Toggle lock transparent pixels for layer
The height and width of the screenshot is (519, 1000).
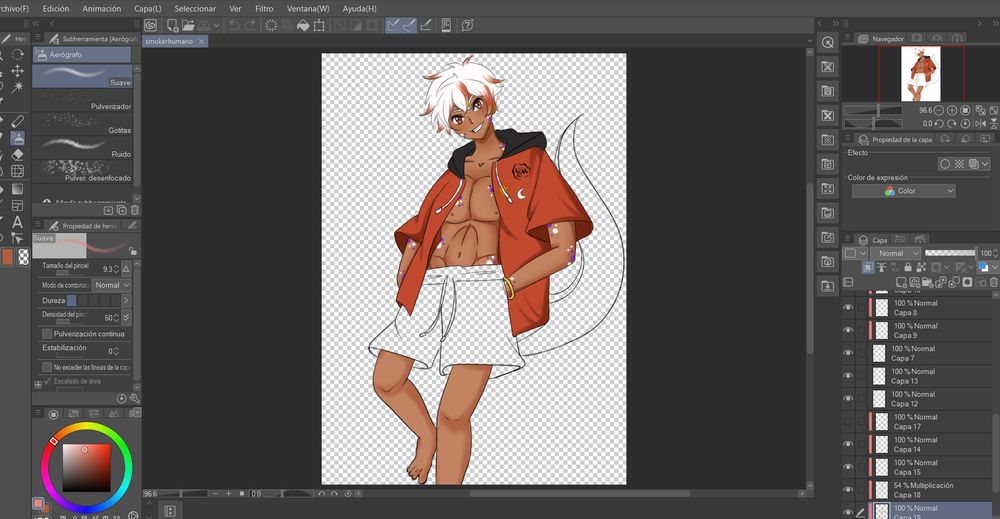[x=920, y=267]
